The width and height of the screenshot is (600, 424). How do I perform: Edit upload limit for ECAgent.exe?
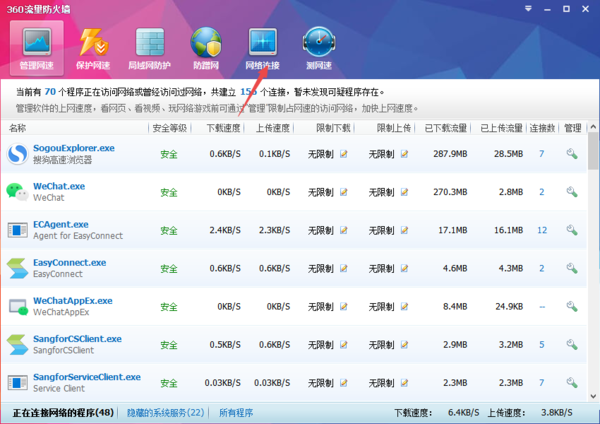tap(404, 230)
